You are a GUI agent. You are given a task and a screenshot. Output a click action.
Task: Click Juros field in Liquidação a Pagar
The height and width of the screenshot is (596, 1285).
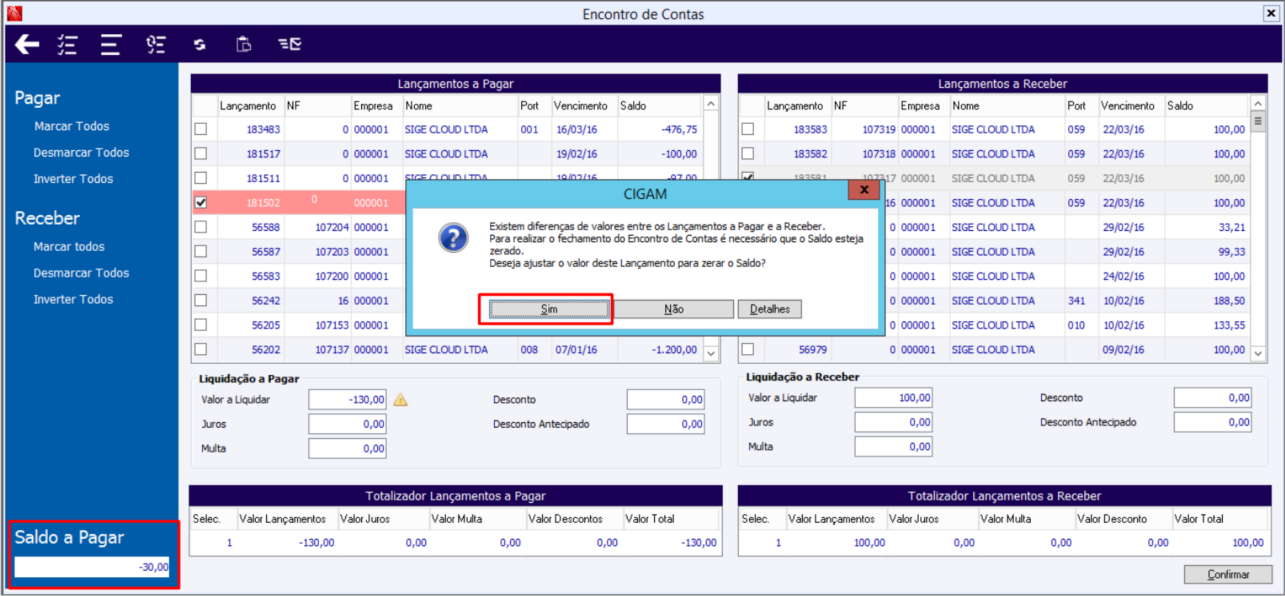347,424
